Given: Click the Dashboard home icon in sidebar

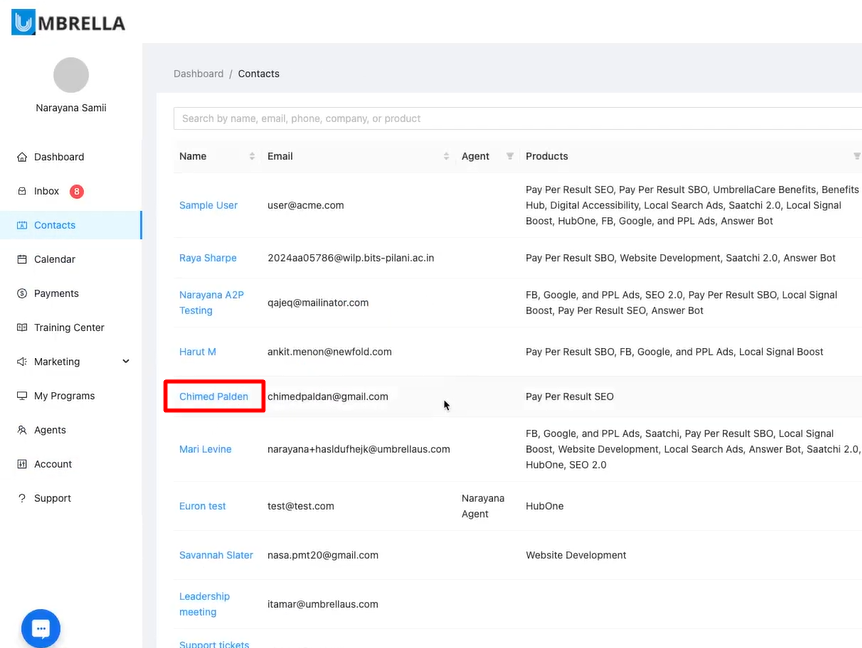Looking at the screenshot, I should pos(22,157).
